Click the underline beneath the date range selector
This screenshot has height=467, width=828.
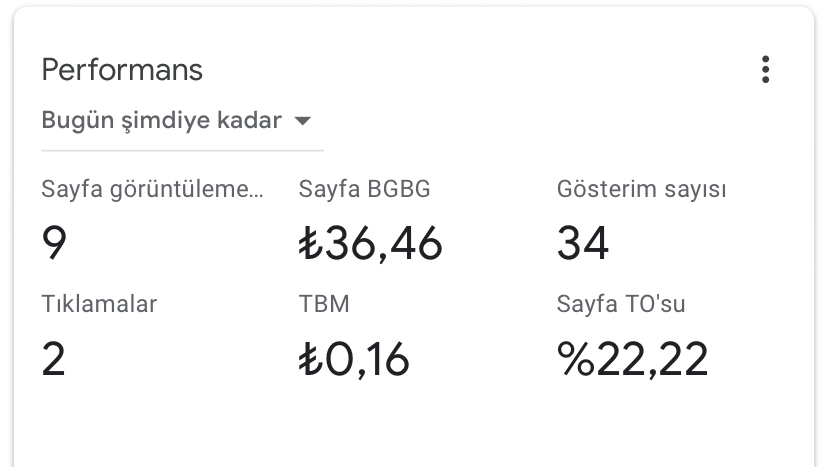[182, 150]
